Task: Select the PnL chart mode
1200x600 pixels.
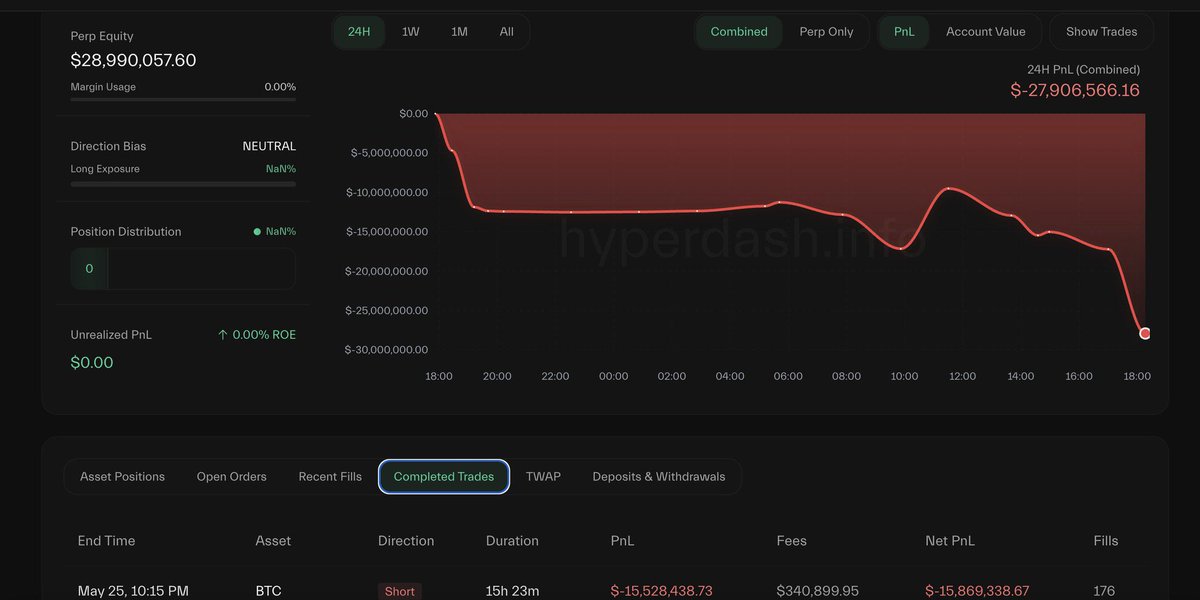Action: pyautogui.click(x=904, y=32)
